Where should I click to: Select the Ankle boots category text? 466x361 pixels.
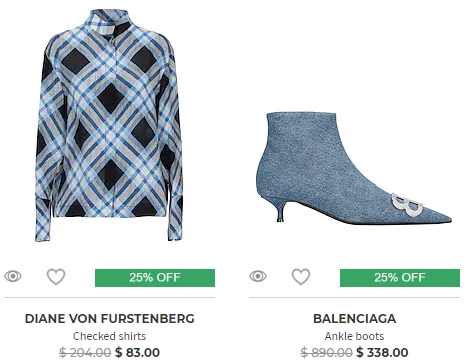[355, 336]
